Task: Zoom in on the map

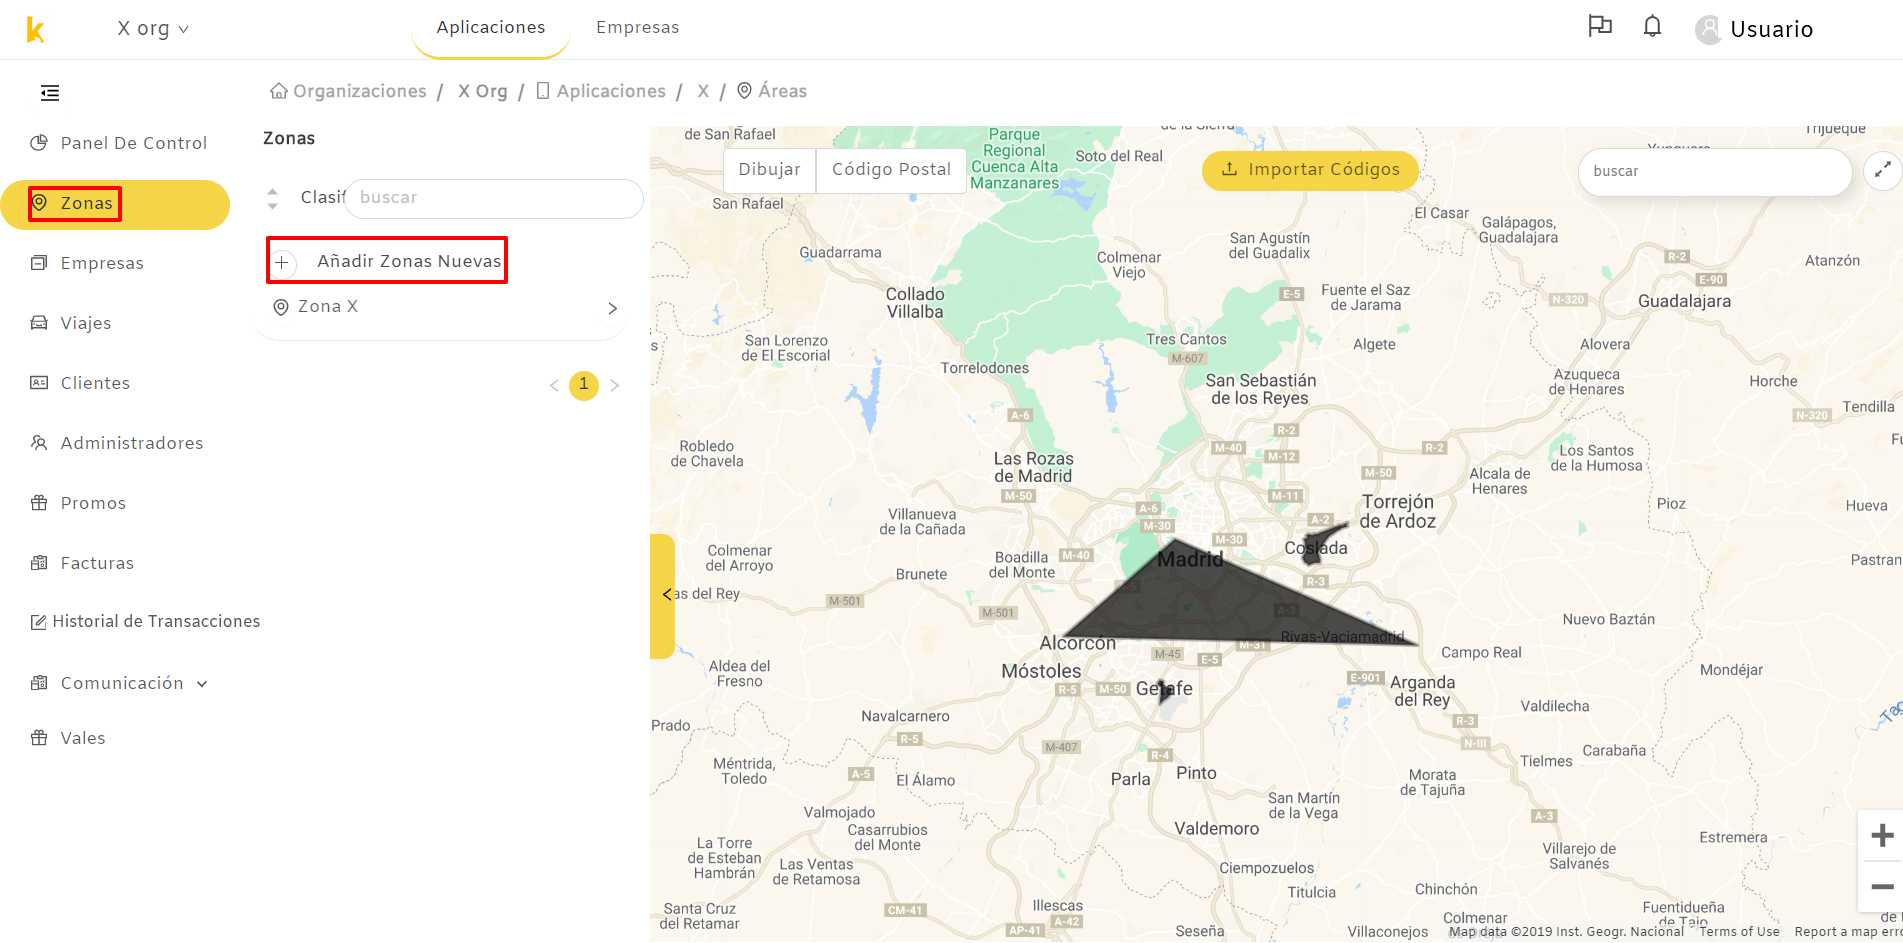Action: [x=1882, y=835]
